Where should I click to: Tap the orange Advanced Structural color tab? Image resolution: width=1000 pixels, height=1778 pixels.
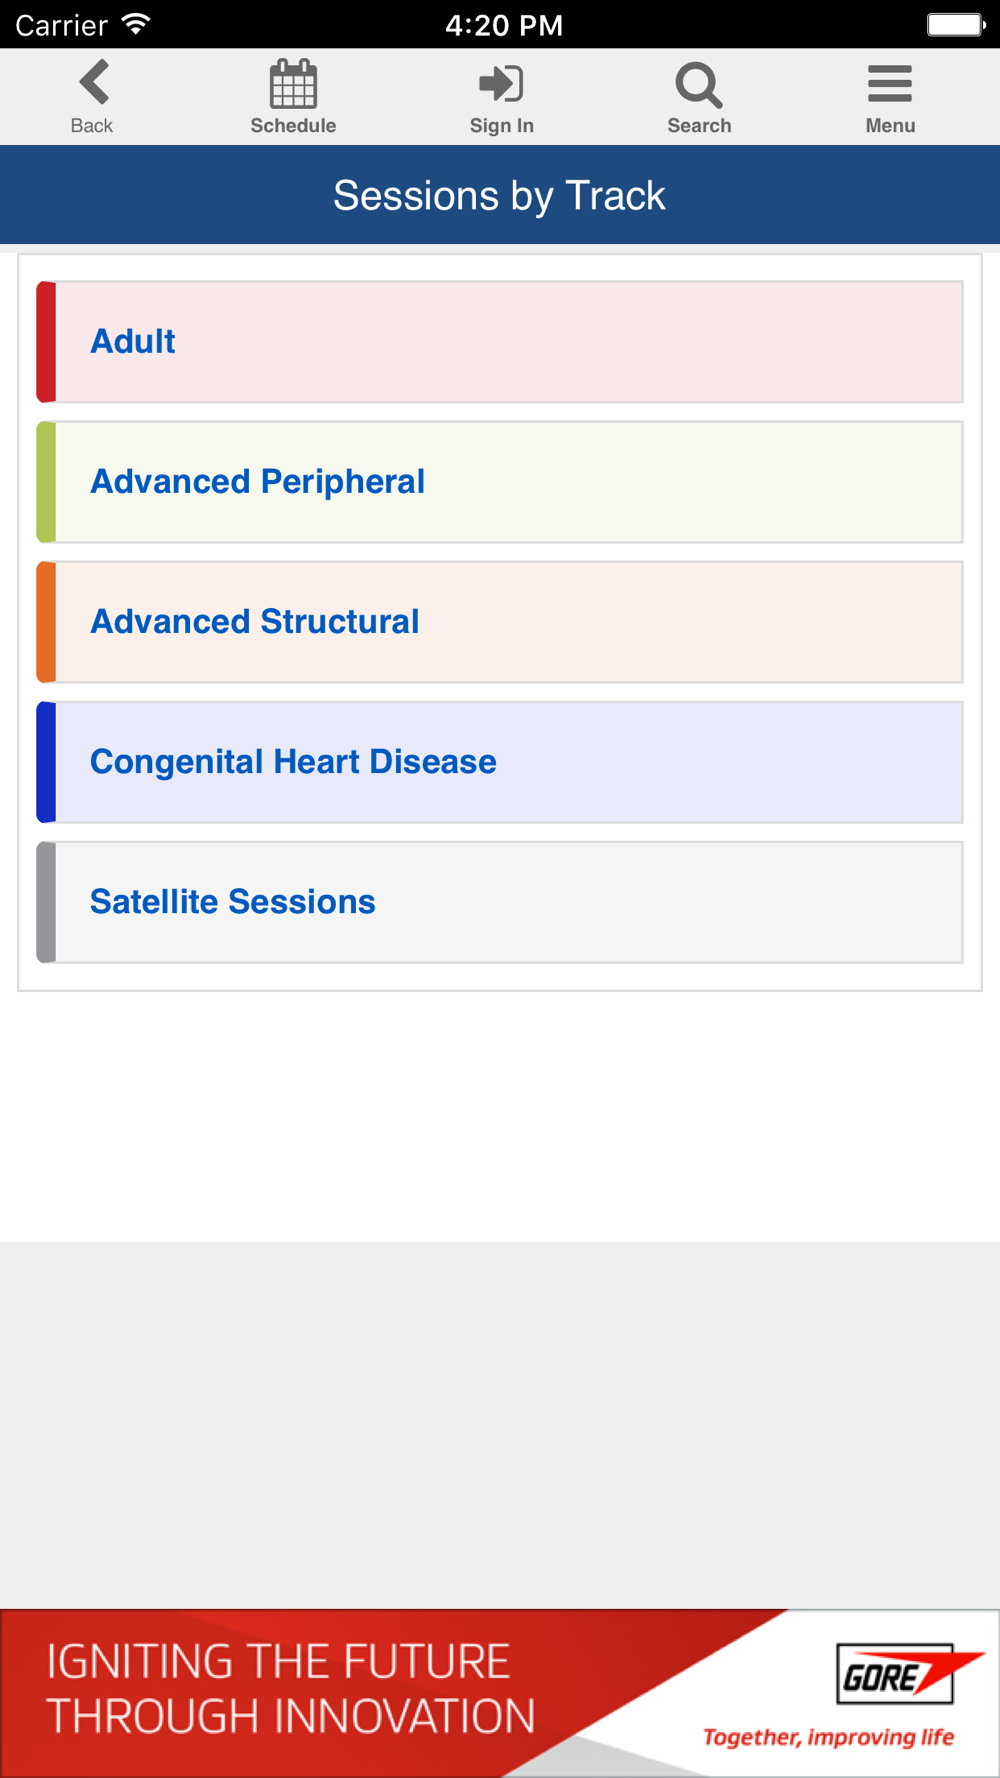[x=46, y=622]
